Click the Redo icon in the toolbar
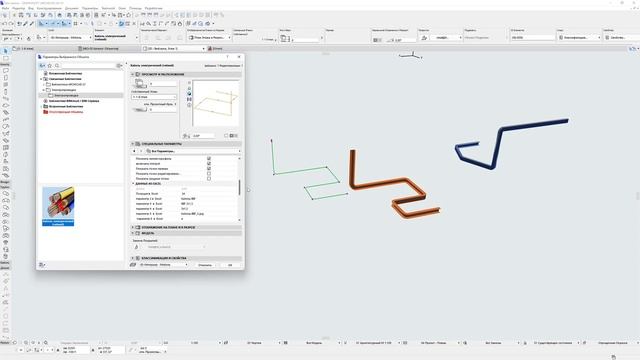This screenshot has height=360, width=640. (x=11, y=24)
